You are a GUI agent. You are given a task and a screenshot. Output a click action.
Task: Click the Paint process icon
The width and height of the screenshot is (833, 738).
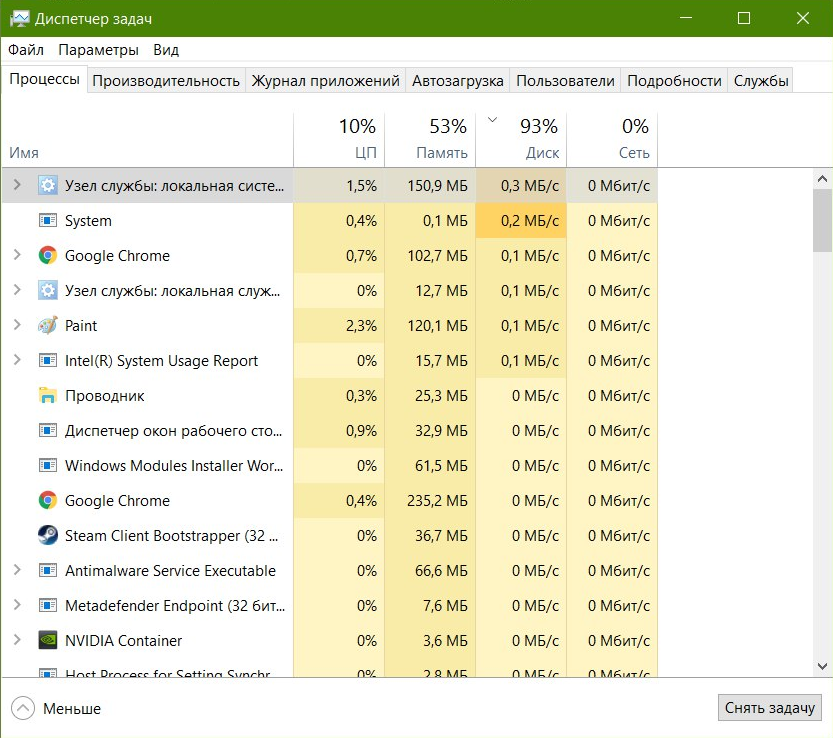pyautogui.click(x=47, y=326)
